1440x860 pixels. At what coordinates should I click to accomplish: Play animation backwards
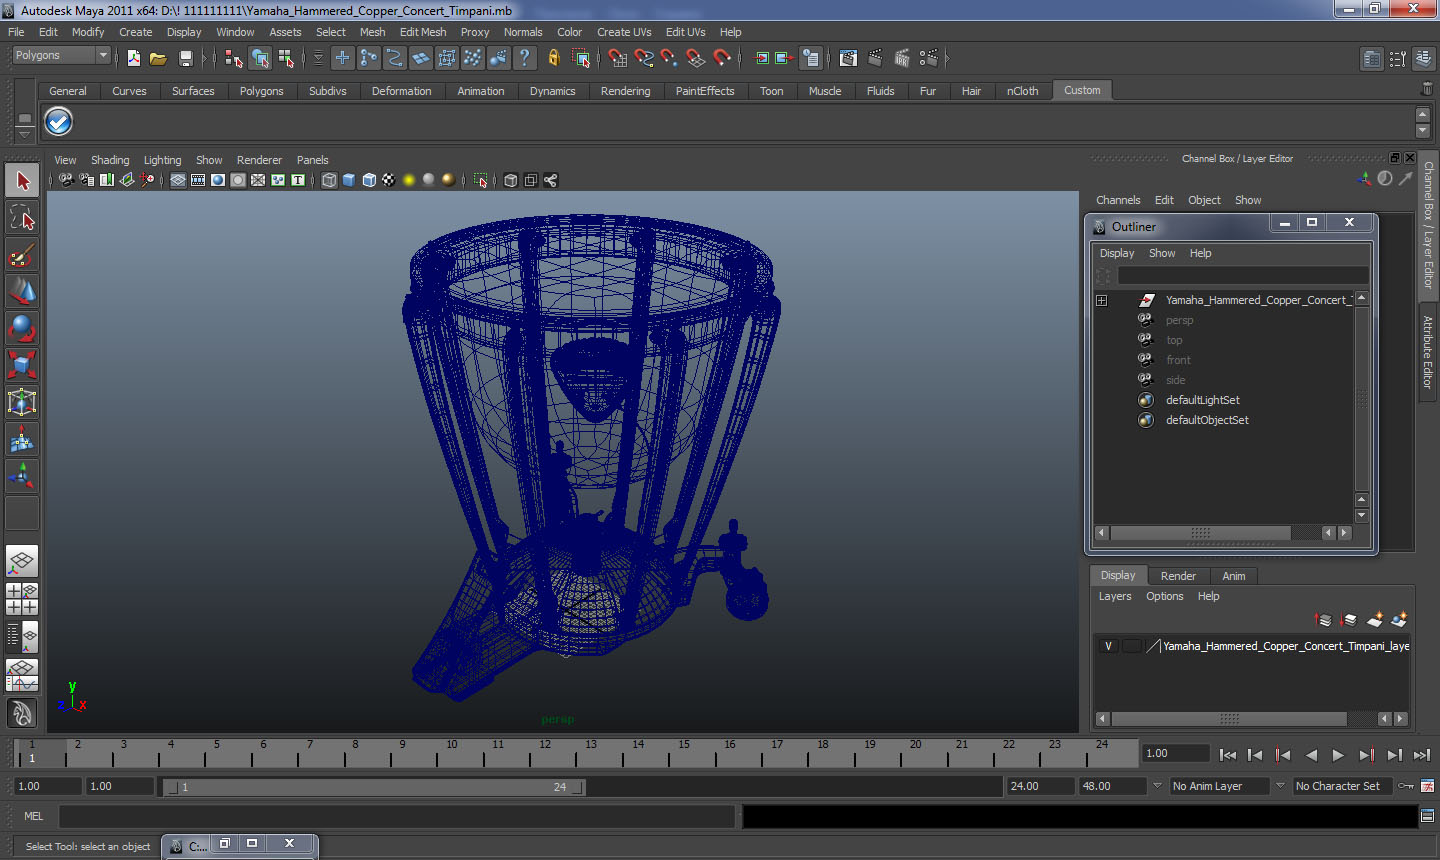(x=1311, y=756)
